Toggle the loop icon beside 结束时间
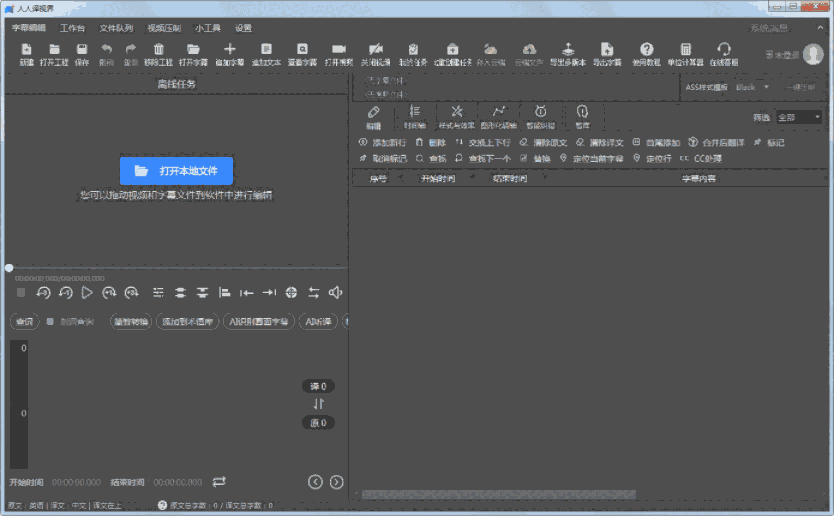The width and height of the screenshot is (834, 516). tap(219, 482)
